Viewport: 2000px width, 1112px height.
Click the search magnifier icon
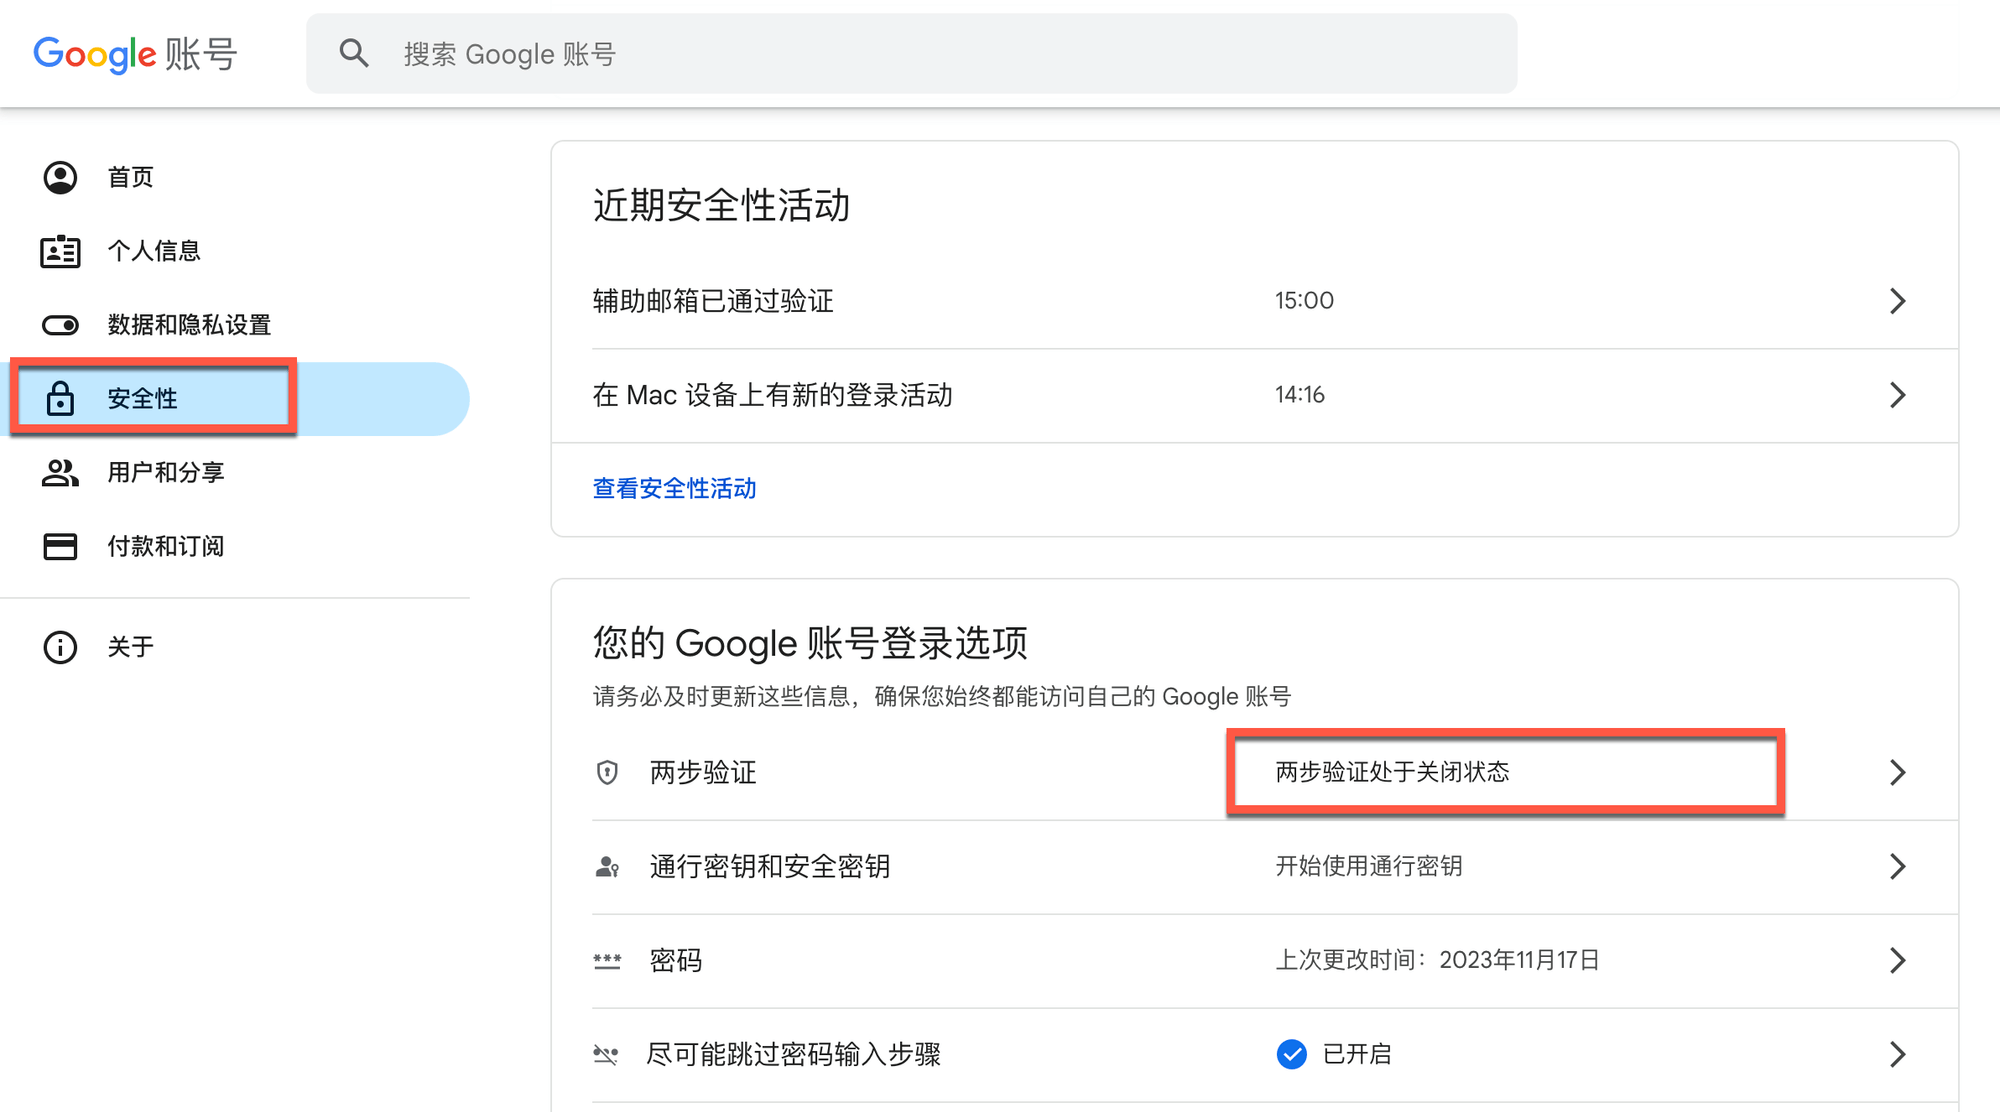click(353, 53)
